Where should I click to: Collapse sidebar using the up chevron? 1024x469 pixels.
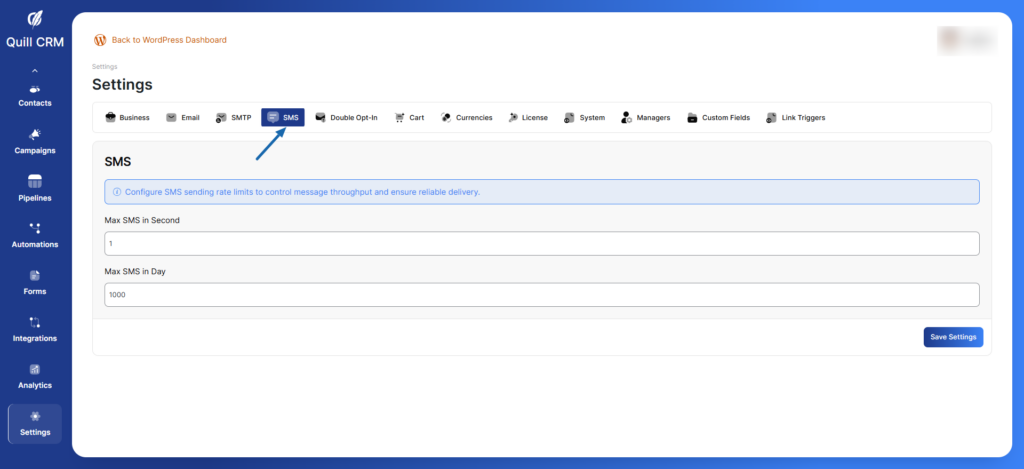(x=35, y=71)
